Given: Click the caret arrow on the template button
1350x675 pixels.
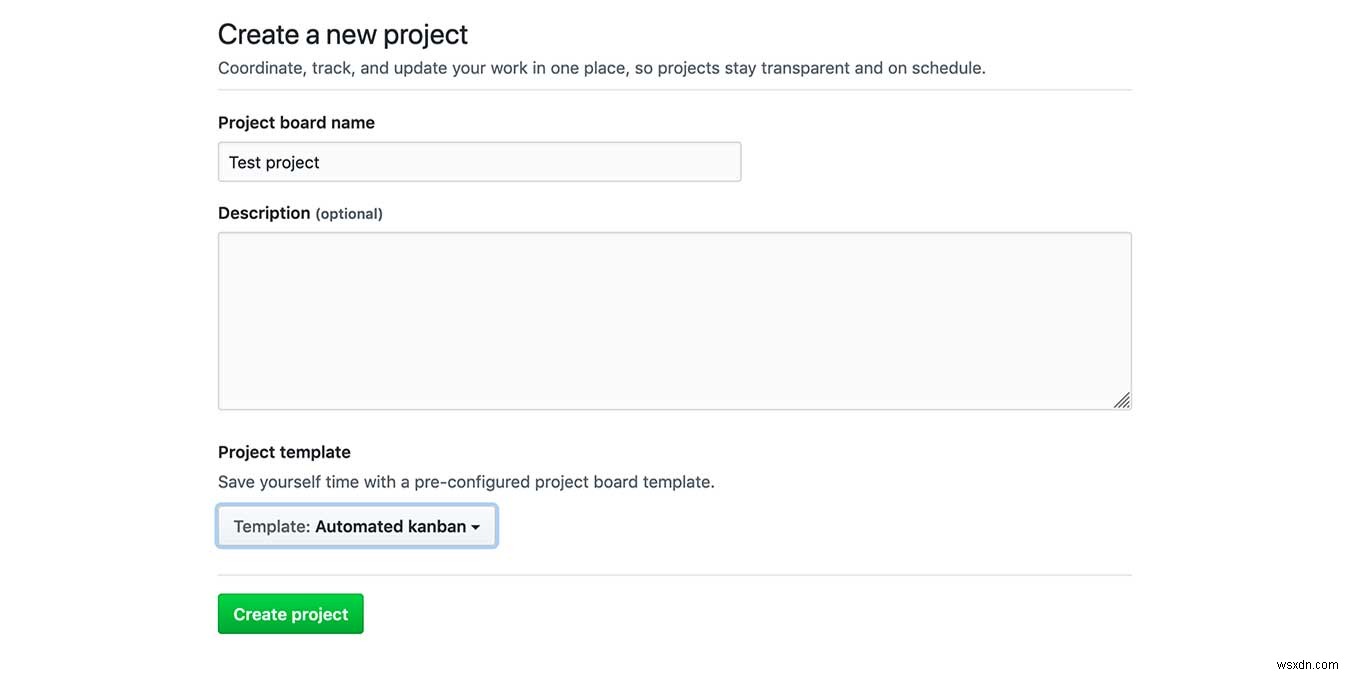Looking at the screenshot, I should click(477, 526).
